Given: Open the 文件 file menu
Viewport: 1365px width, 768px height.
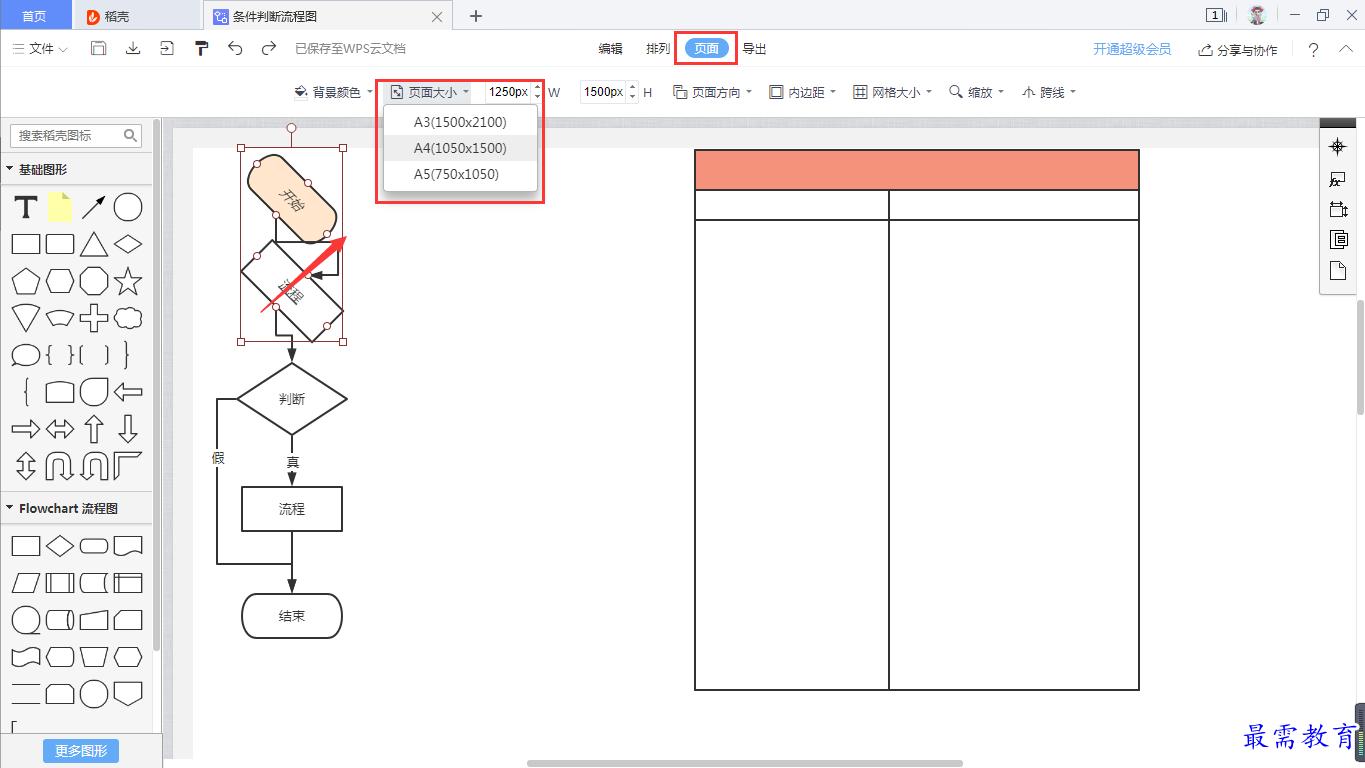Looking at the screenshot, I should point(40,48).
